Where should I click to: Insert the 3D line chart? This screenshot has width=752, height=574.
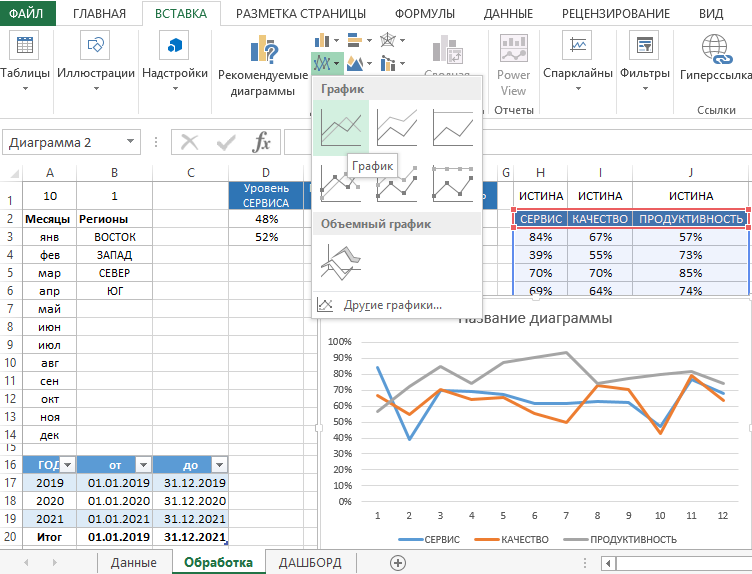point(340,262)
